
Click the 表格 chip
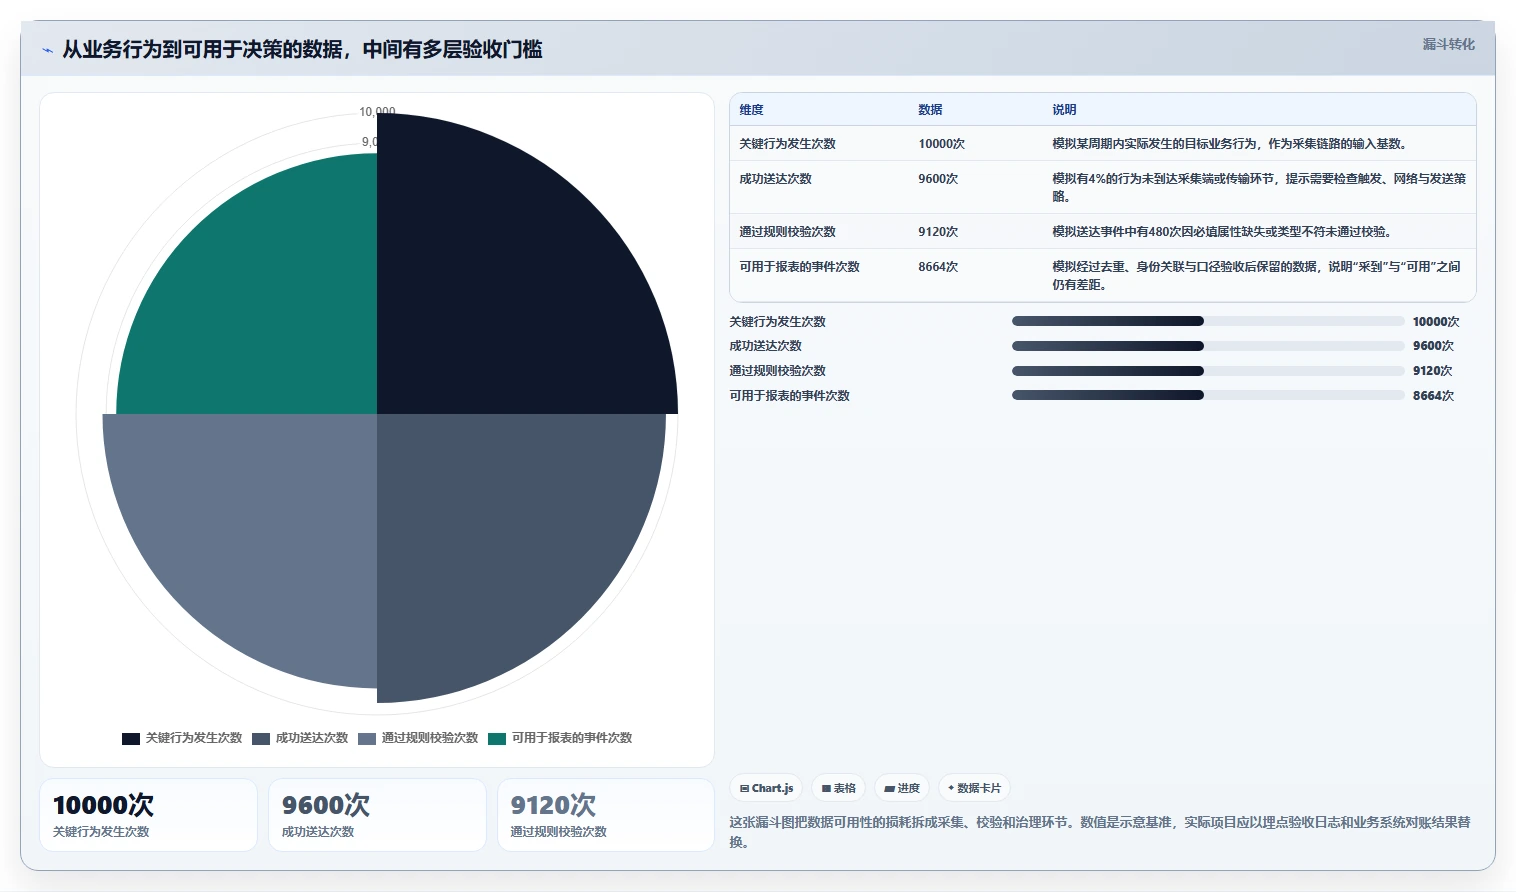coord(838,788)
